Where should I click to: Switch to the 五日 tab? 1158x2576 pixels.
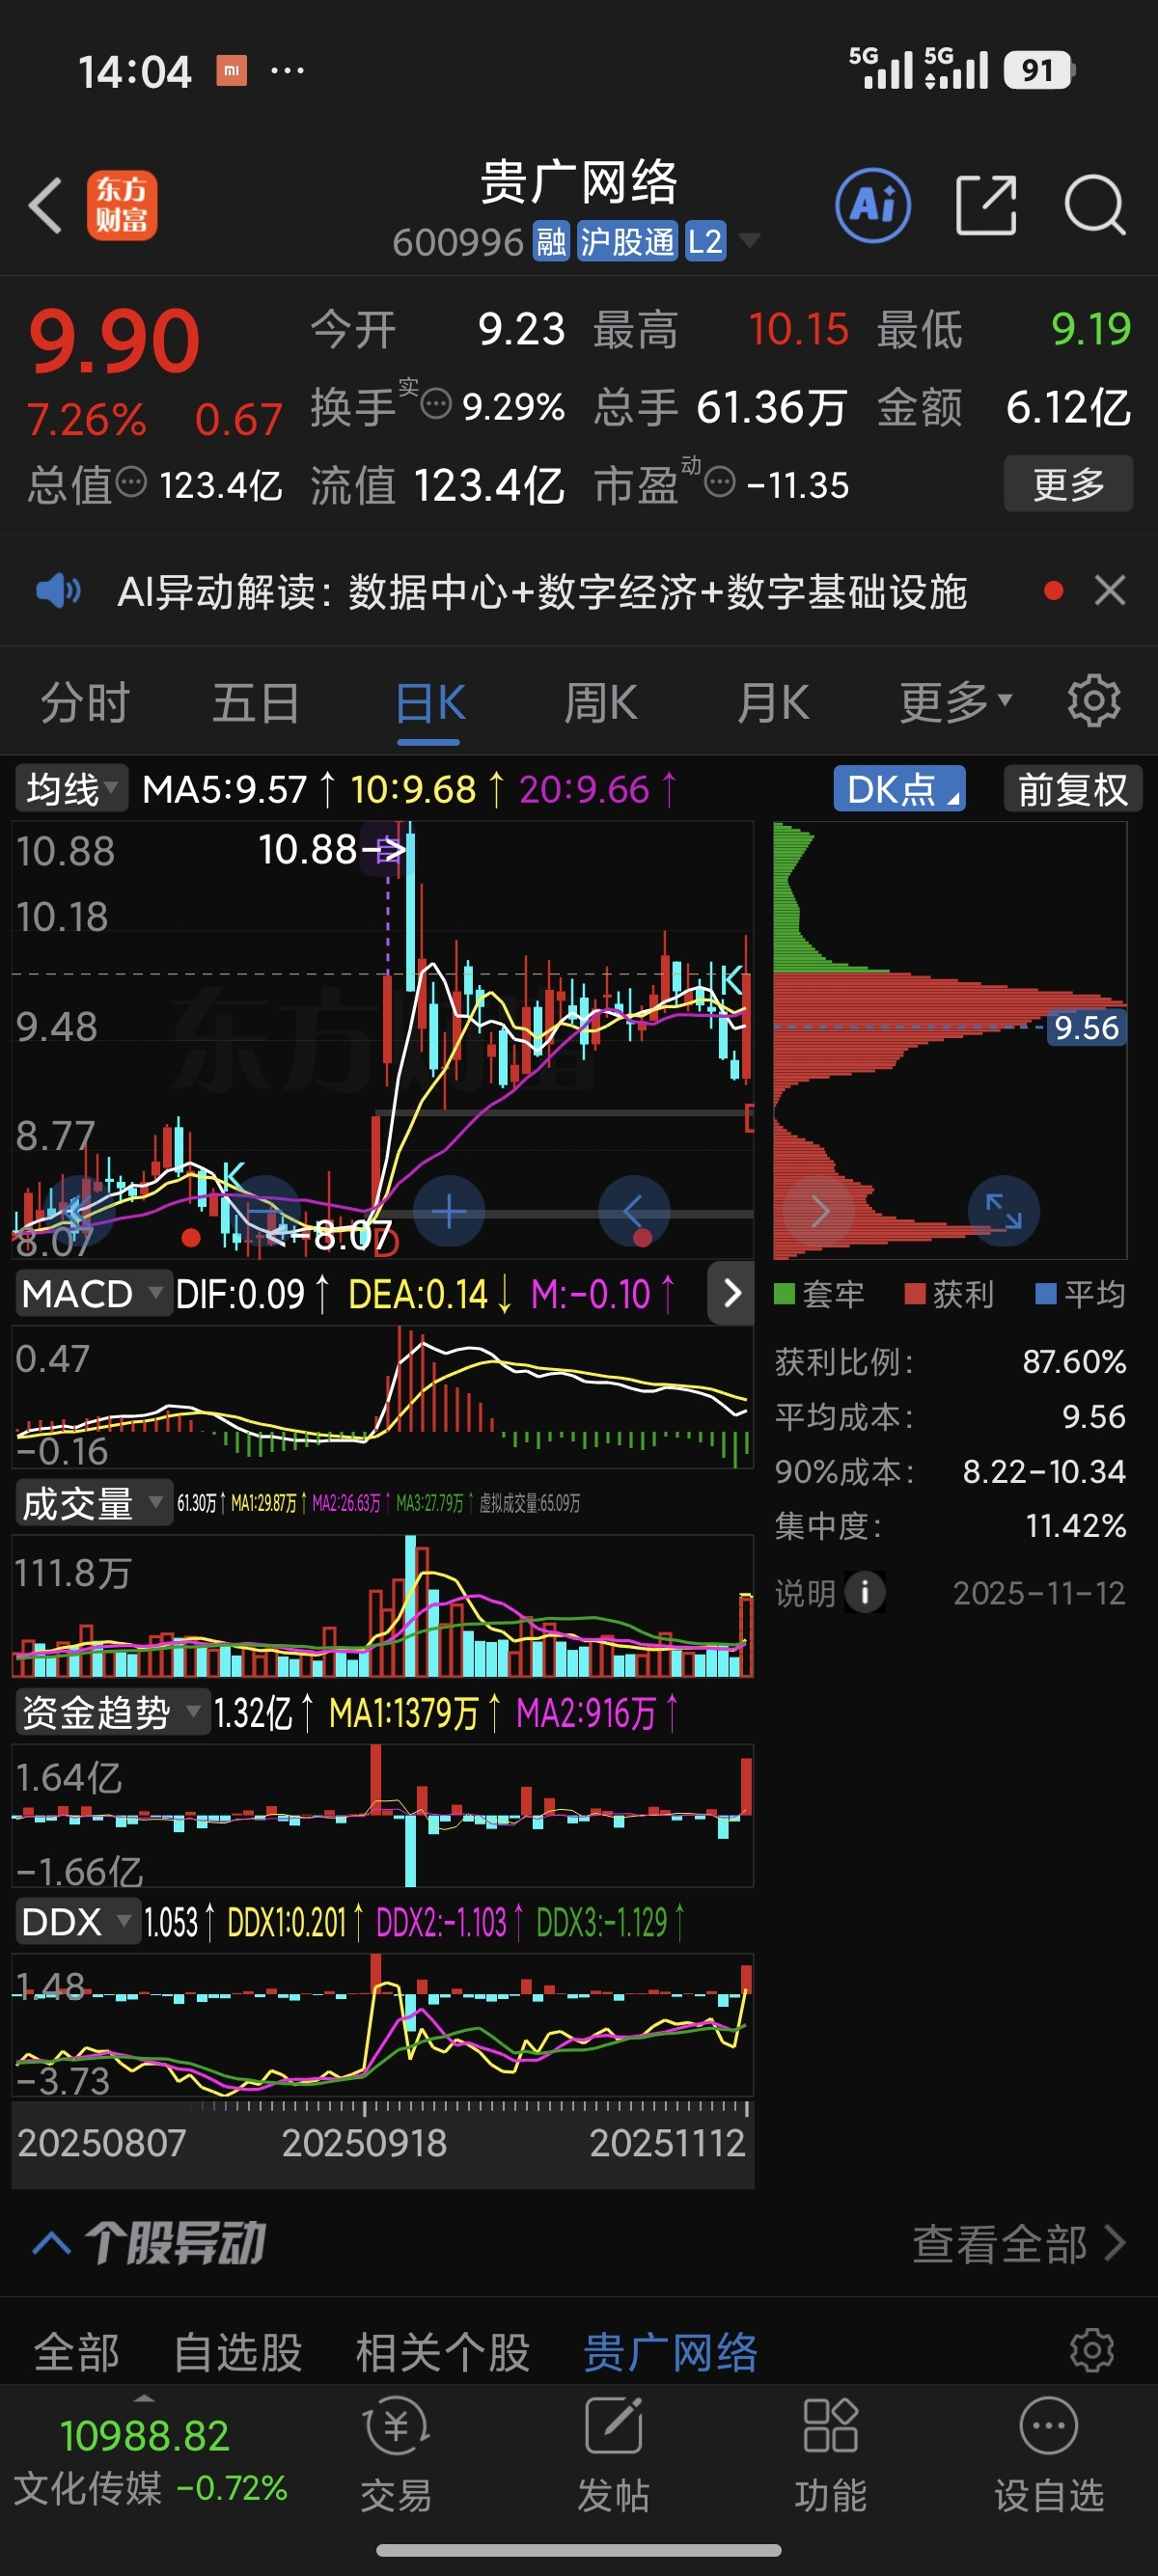[256, 702]
